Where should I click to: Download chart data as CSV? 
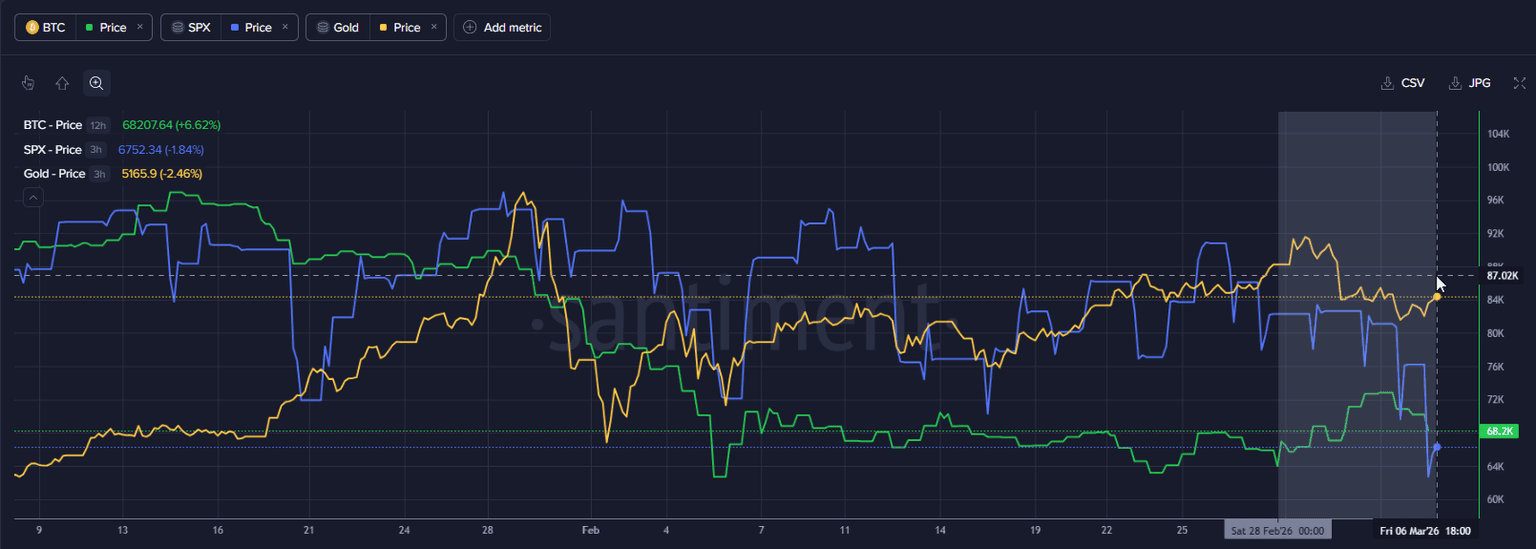(1402, 83)
